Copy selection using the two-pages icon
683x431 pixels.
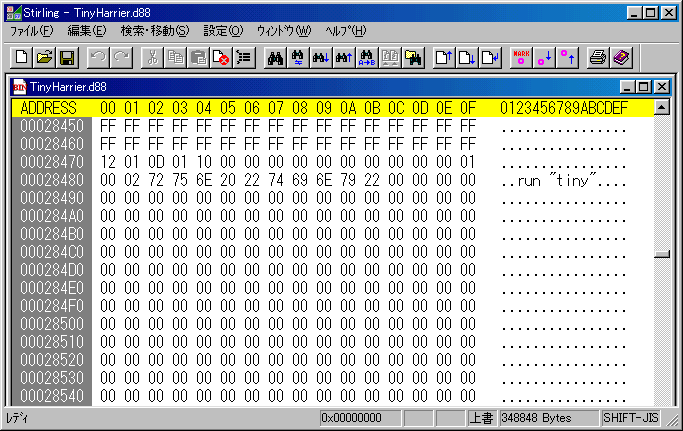point(175,58)
